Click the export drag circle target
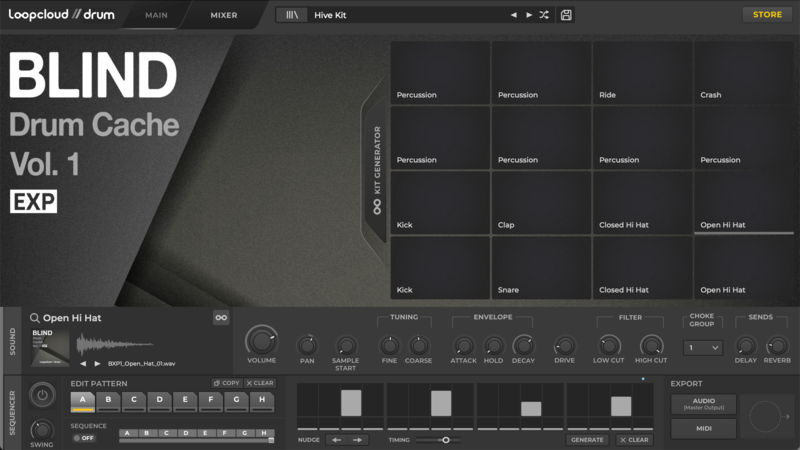 click(x=765, y=416)
